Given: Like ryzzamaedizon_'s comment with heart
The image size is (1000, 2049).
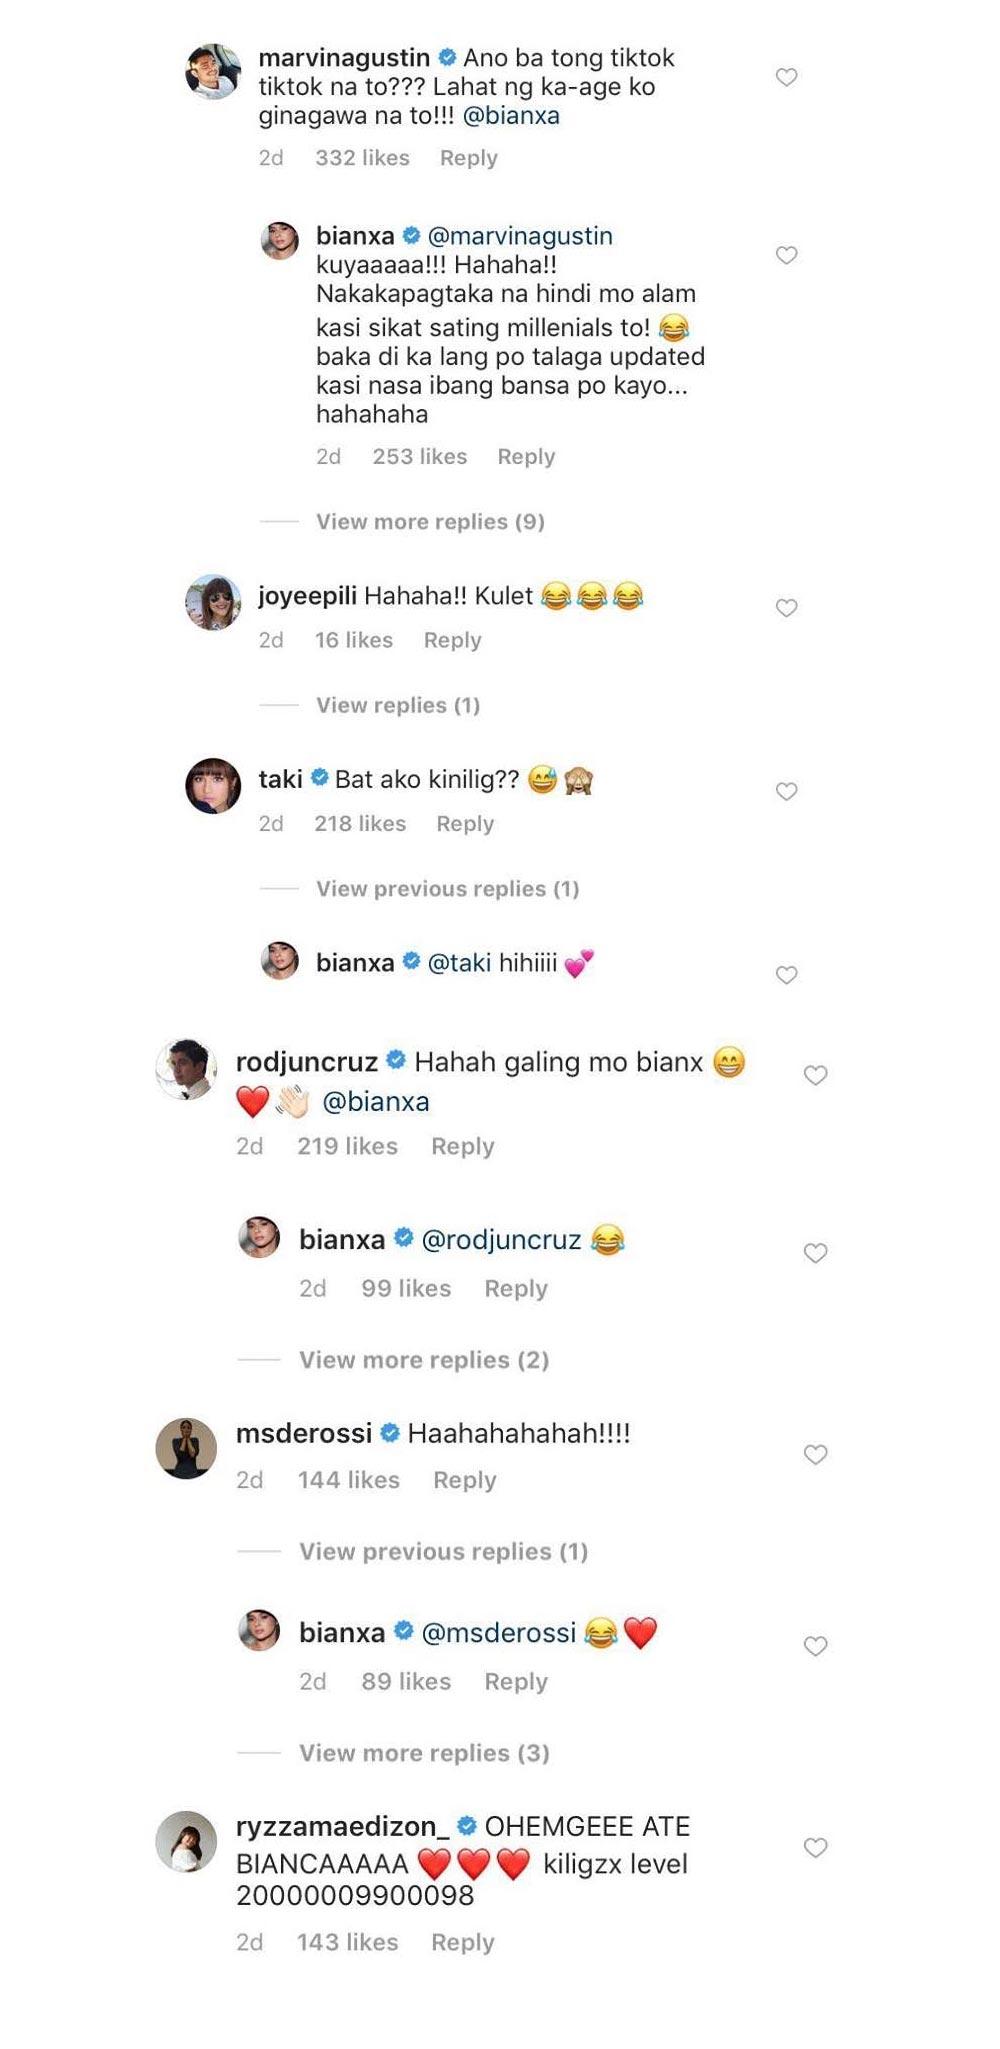Looking at the screenshot, I should pos(816,1848).
